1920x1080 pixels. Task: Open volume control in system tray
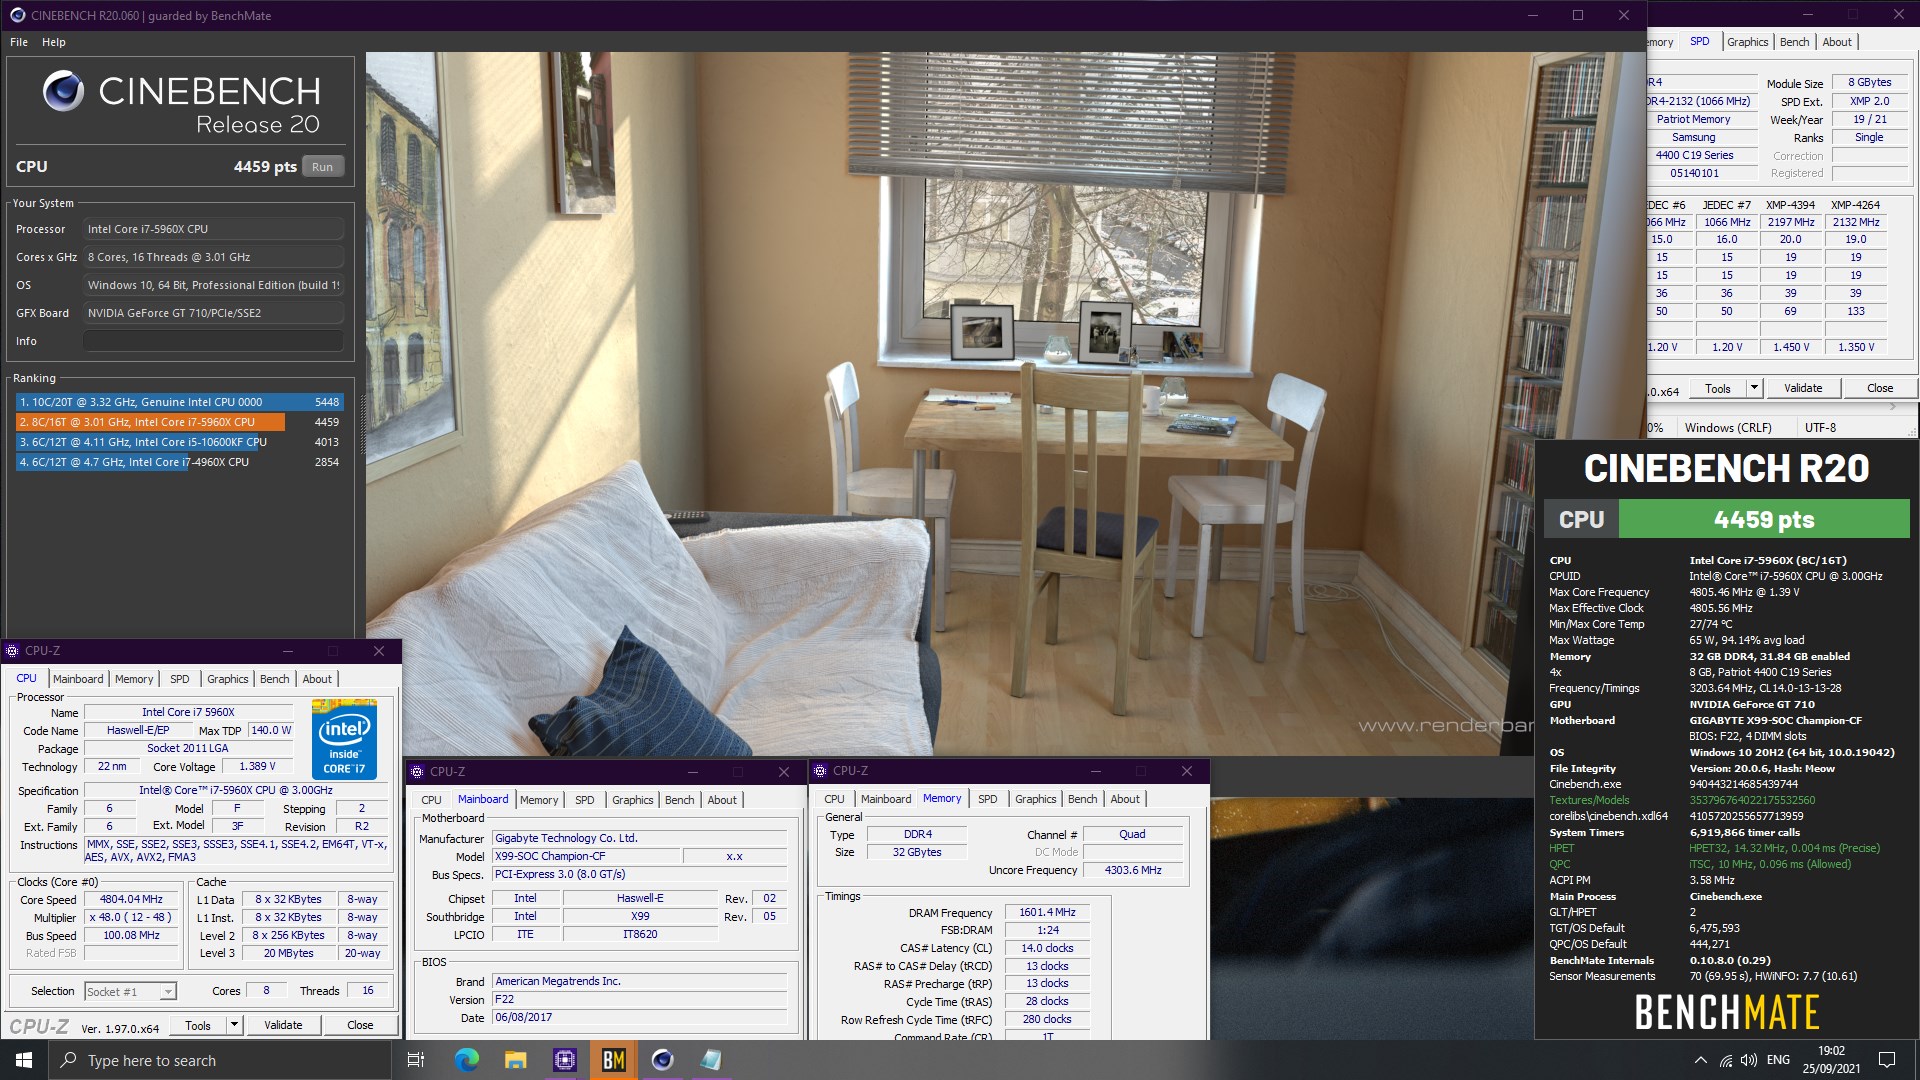pos(1749,1060)
